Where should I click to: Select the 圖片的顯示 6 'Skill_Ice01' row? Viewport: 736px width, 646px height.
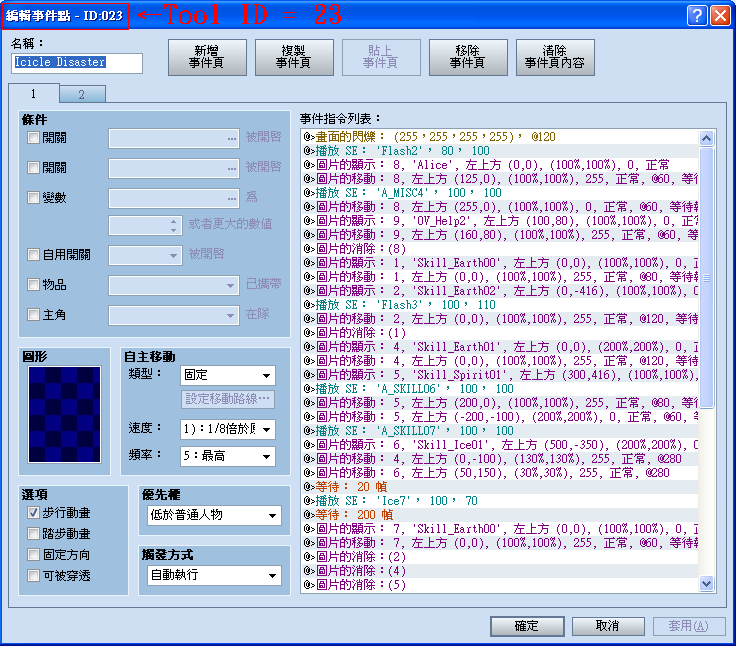point(499,445)
